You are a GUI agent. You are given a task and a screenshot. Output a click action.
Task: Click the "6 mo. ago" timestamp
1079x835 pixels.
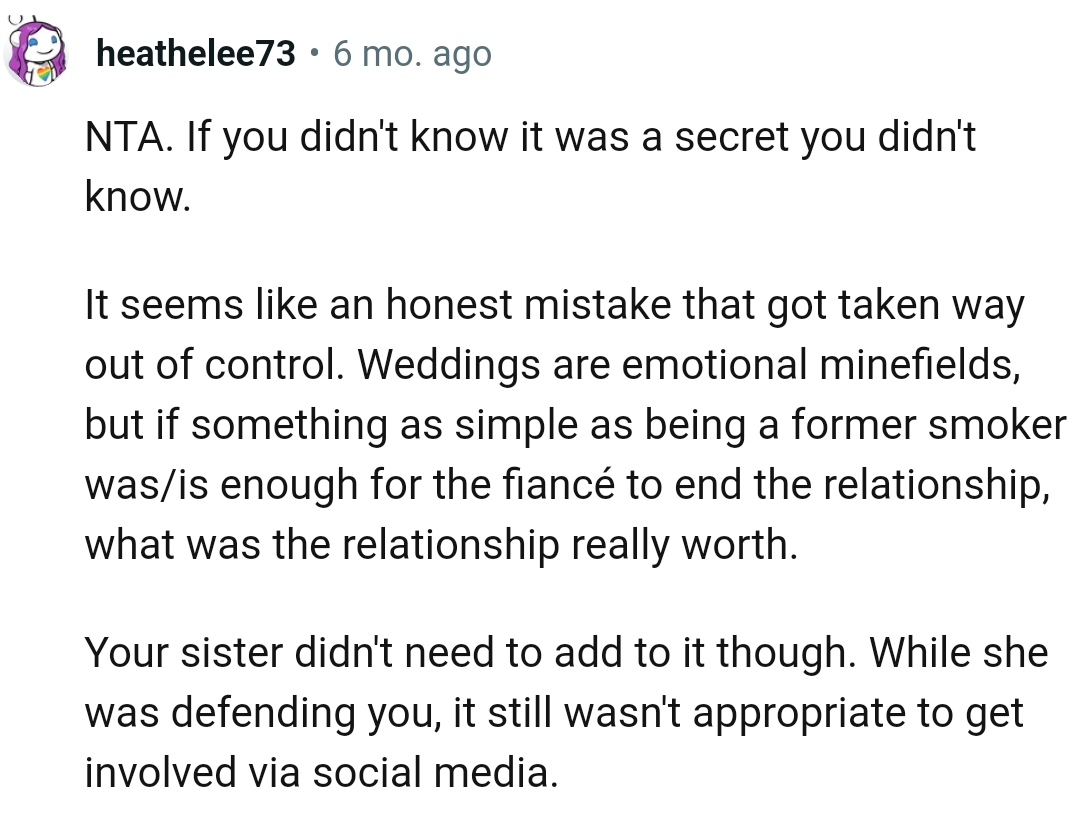click(x=412, y=53)
